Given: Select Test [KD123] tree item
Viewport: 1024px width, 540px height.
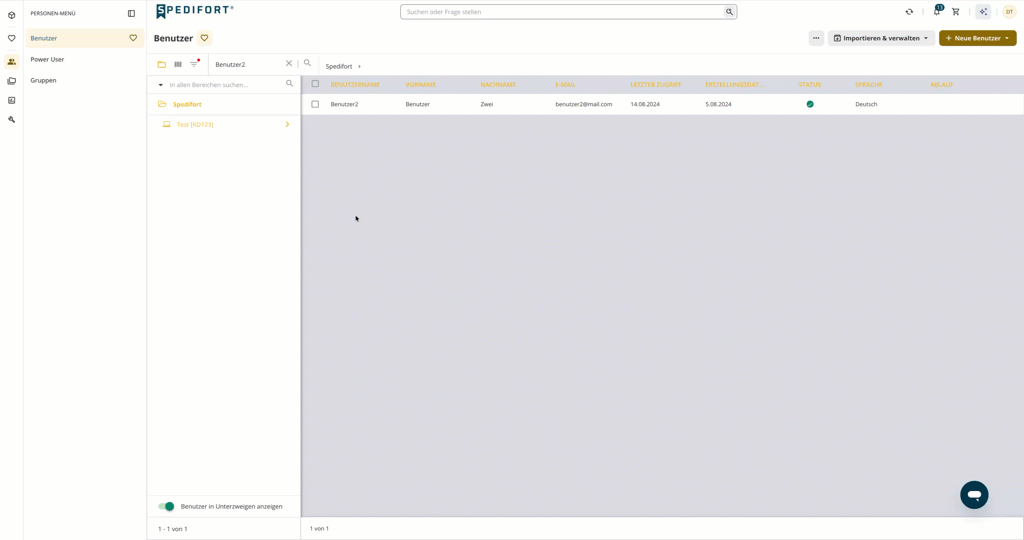Looking at the screenshot, I should click(195, 124).
